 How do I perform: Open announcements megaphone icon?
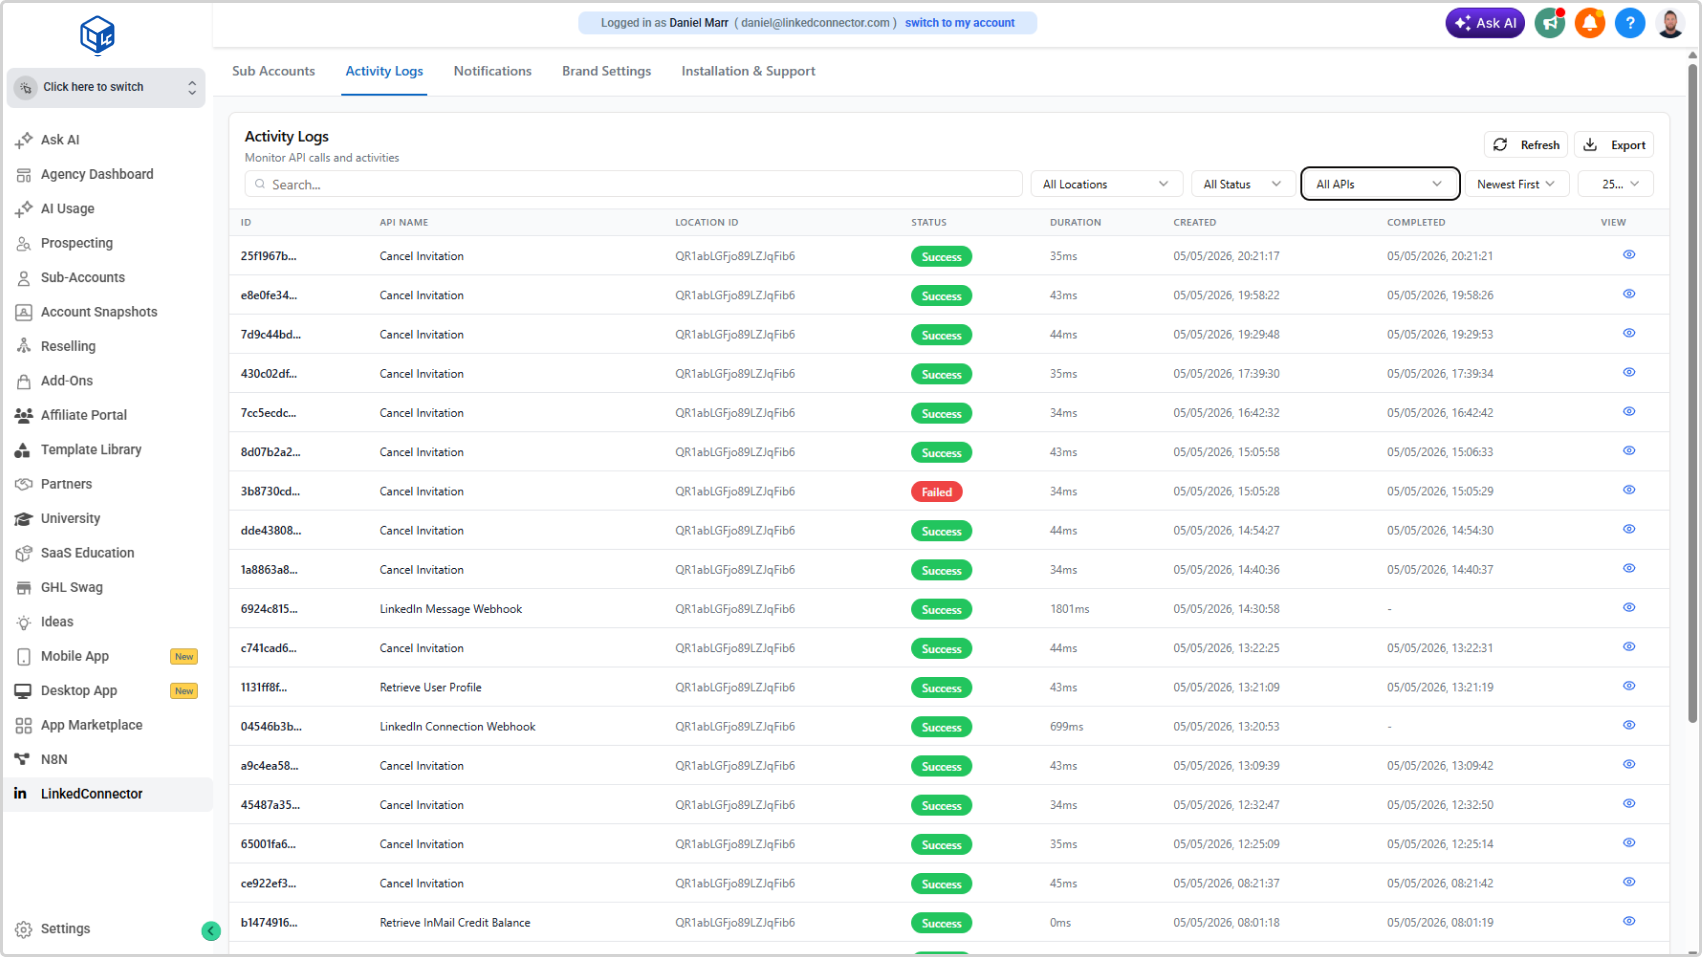point(1550,23)
